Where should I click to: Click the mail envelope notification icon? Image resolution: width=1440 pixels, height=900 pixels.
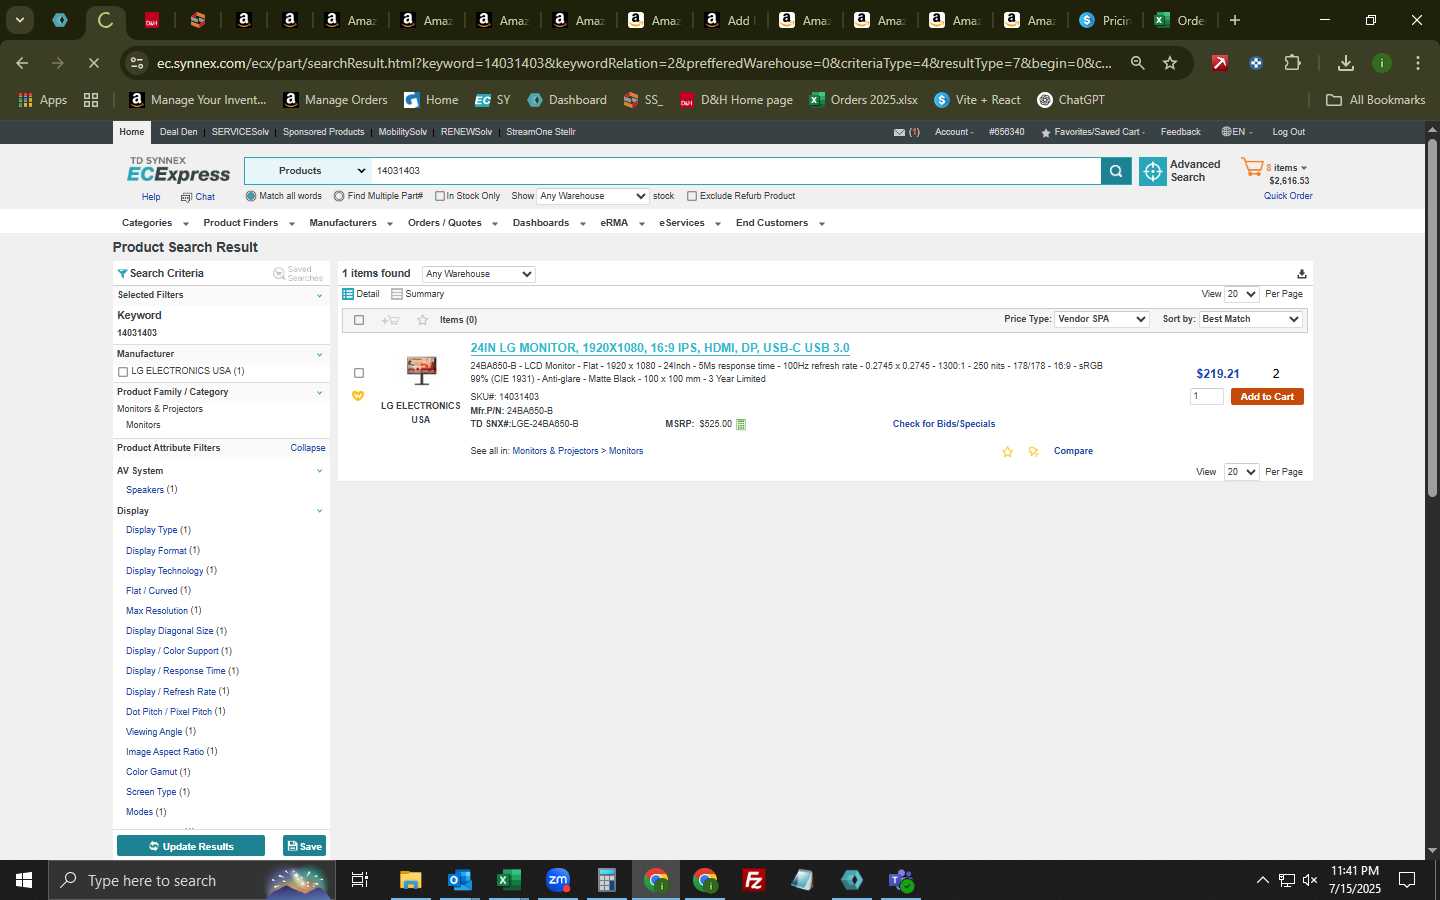click(899, 132)
